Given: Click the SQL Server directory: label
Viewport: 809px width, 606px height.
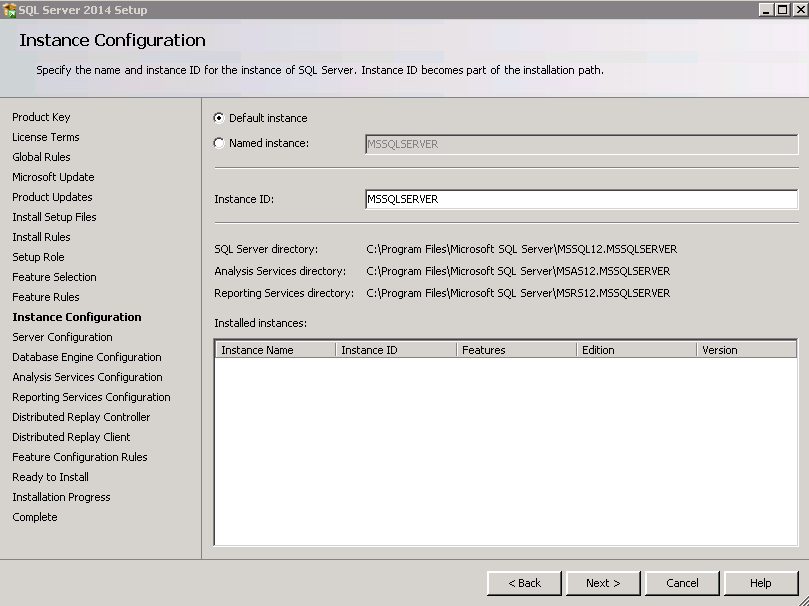Looking at the screenshot, I should click(266, 249).
